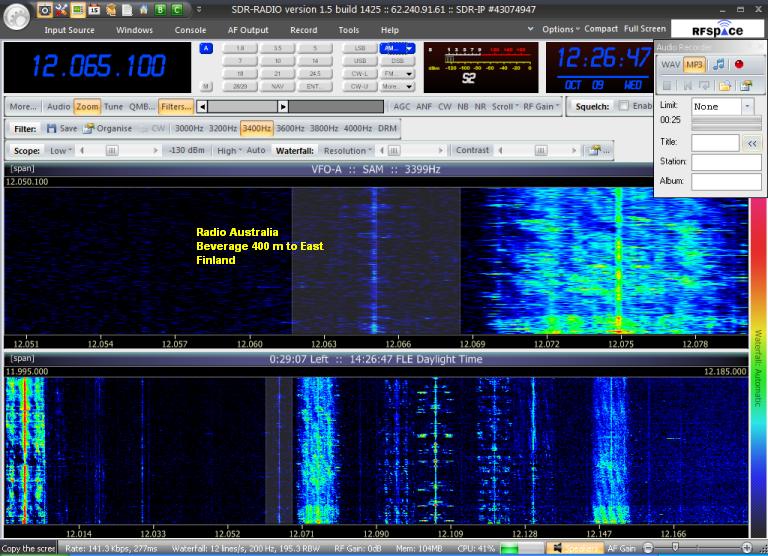This screenshot has width=768, height=556.
Task: Select CW-L mode
Action: (360, 73)
